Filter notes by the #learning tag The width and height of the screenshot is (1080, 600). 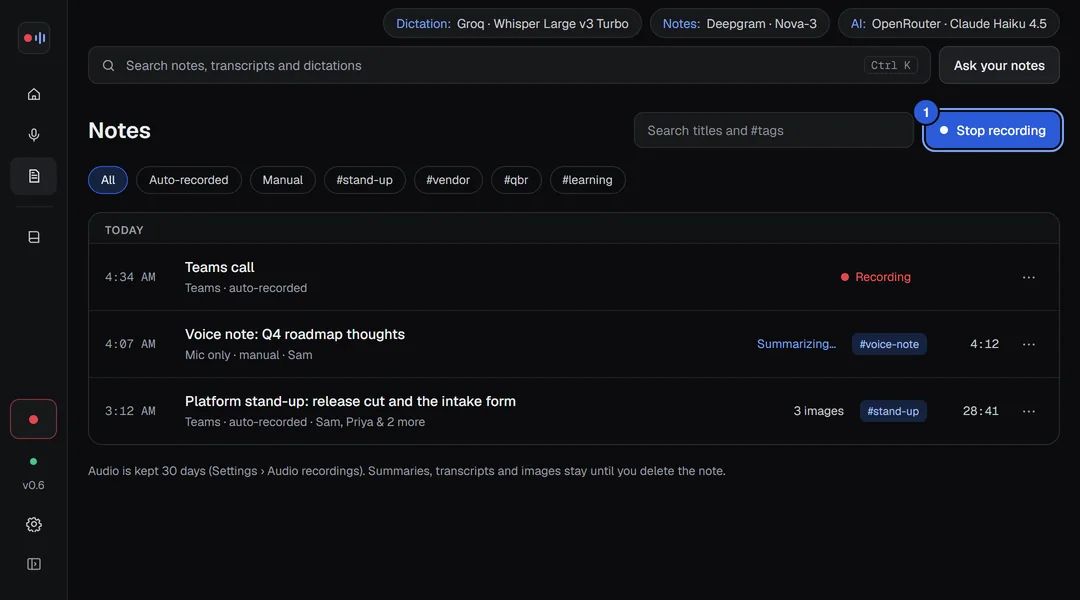588,180
